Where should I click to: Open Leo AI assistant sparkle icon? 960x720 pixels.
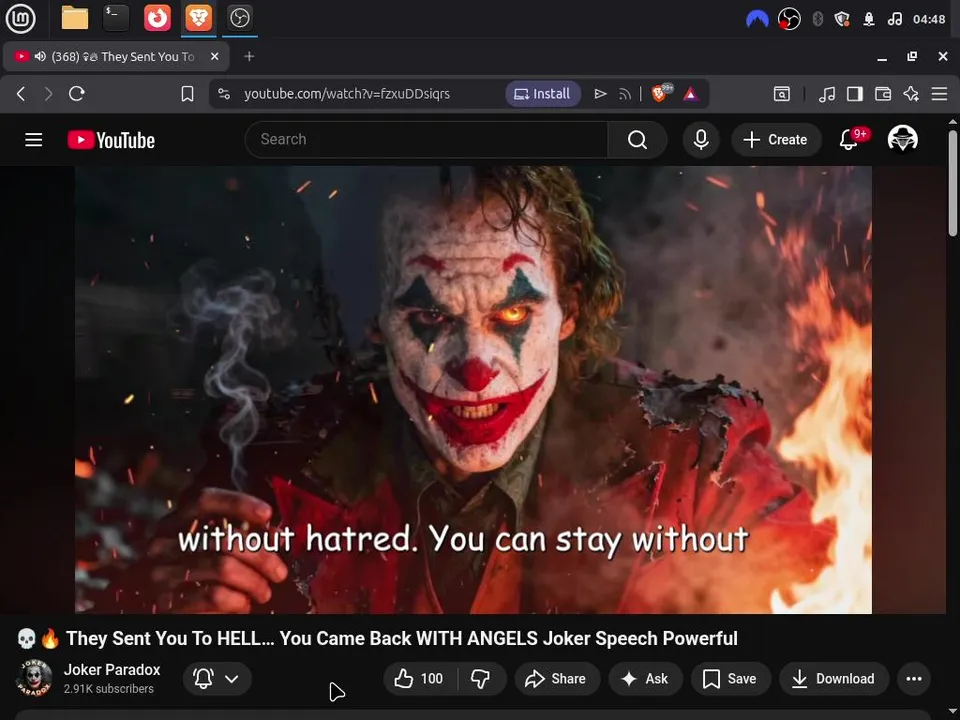pyautogui.click(x=911, y=94)
